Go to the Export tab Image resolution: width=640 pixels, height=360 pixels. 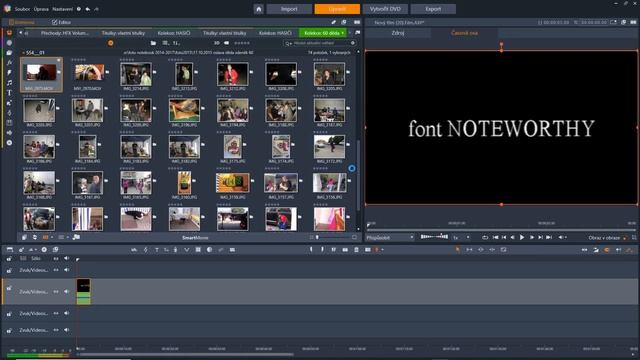pyautogui.click(x=433, y=9)
